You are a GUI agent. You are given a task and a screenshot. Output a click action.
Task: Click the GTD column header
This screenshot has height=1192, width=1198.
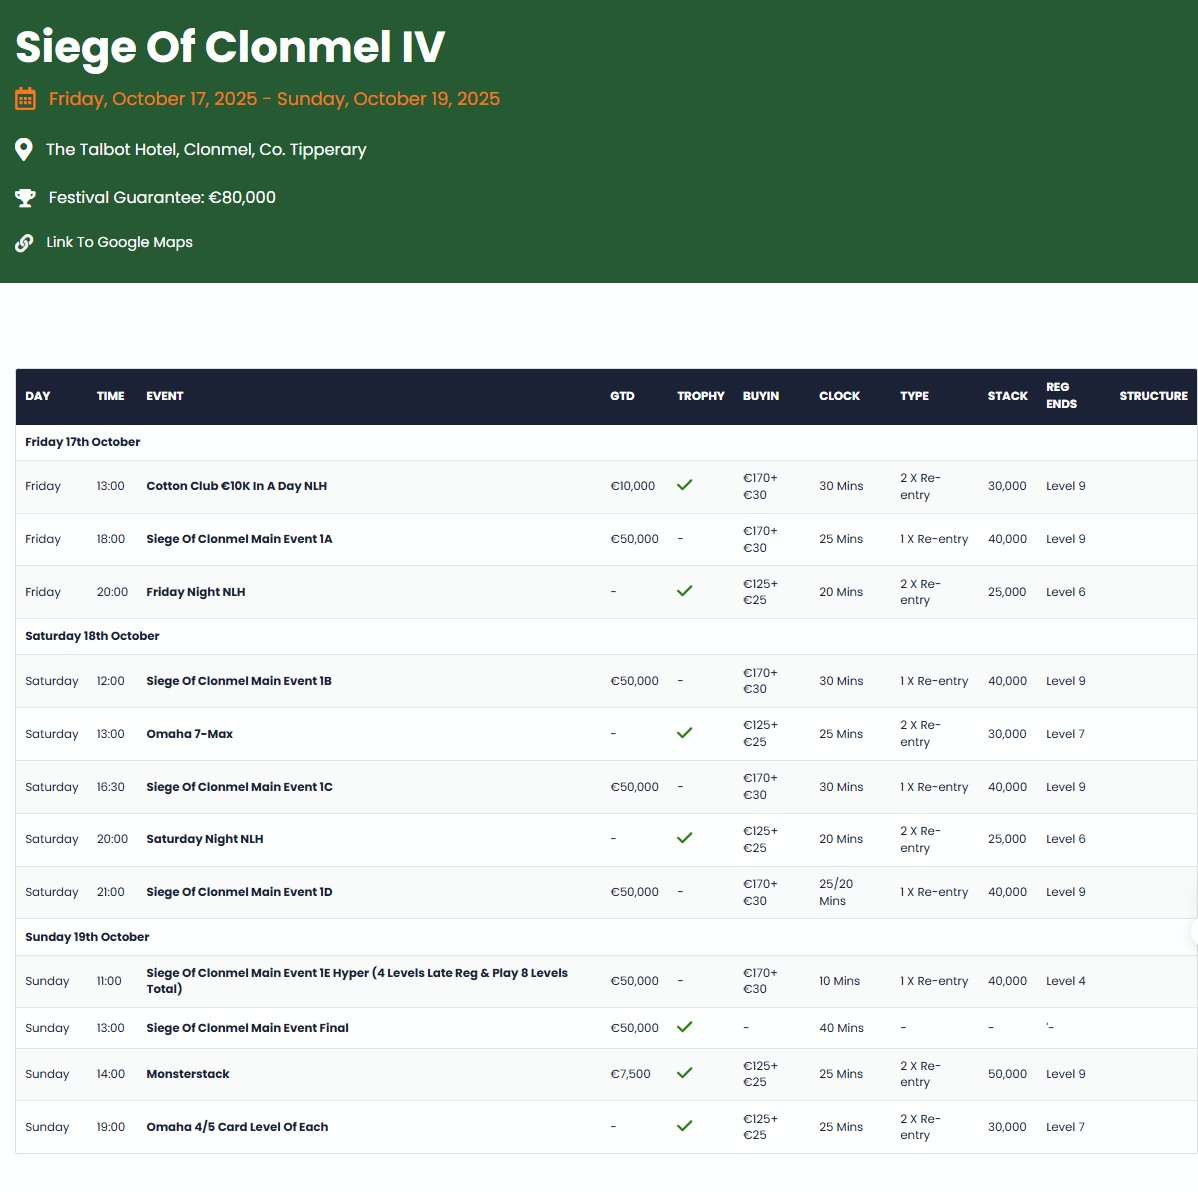622,396
